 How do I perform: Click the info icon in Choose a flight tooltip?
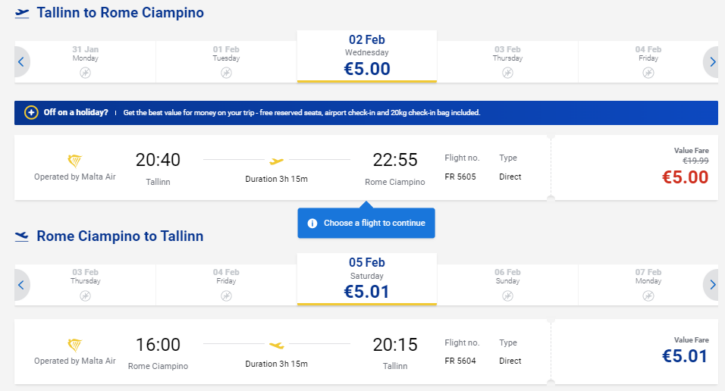point(313,223)
